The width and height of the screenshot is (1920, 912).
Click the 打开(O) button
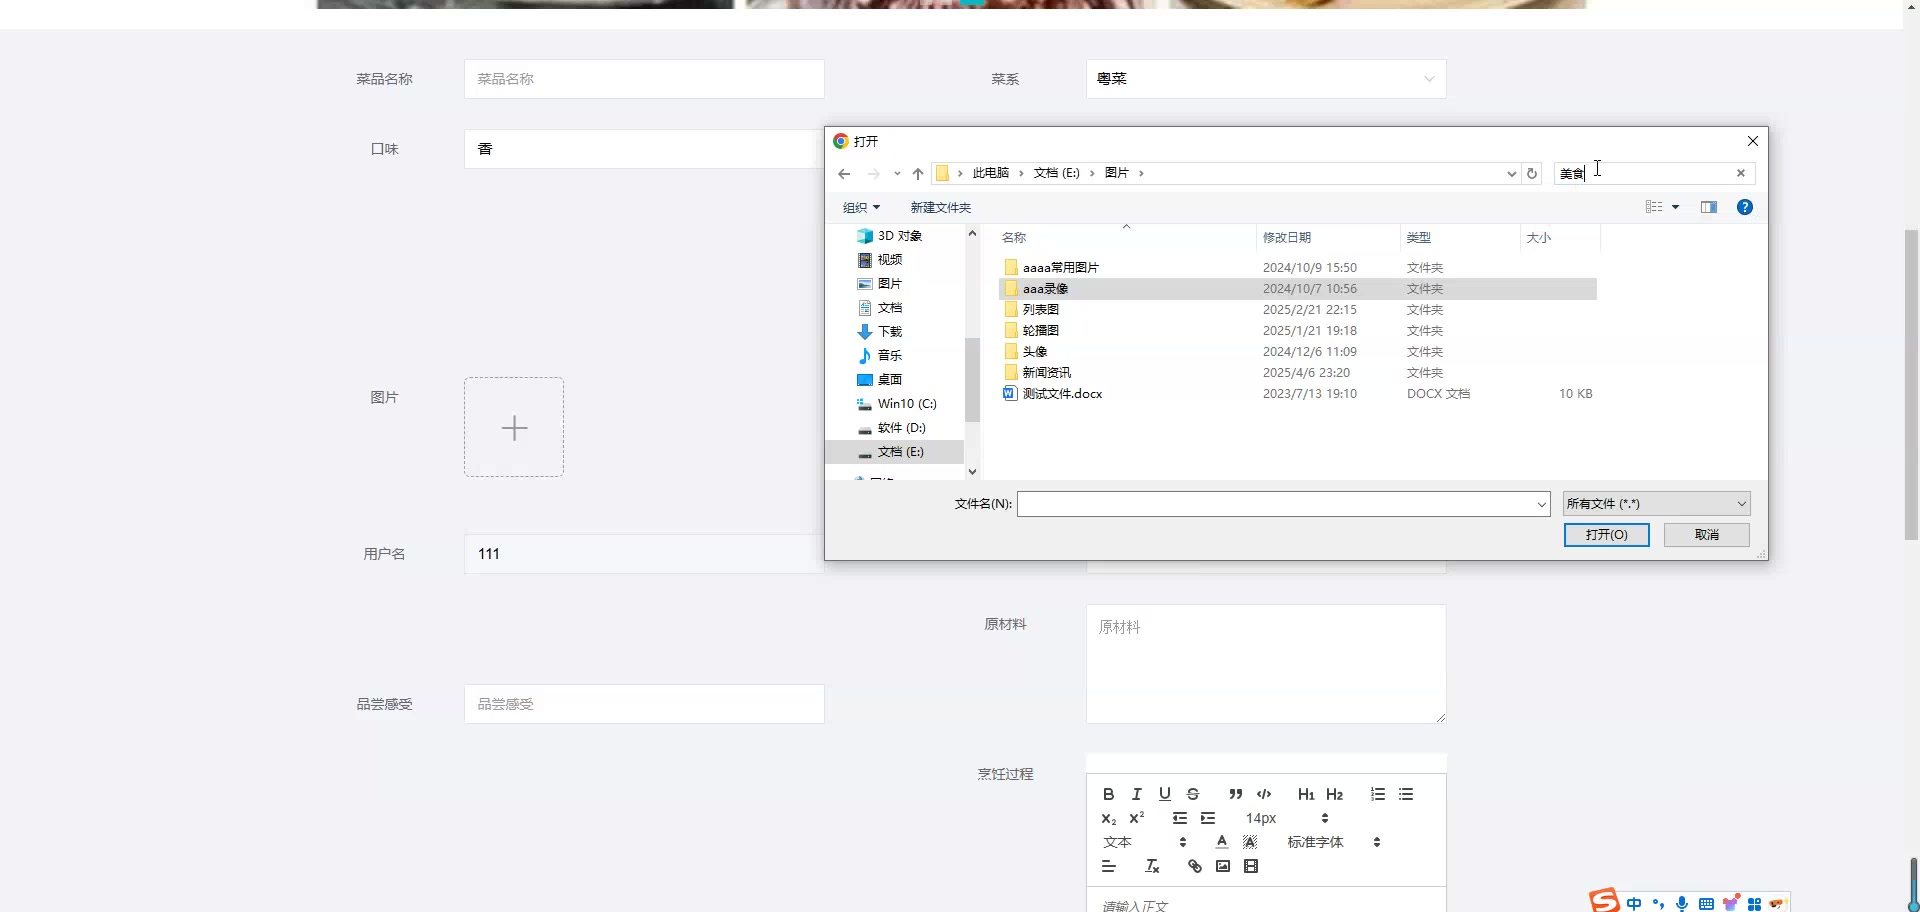point(1606,535)
